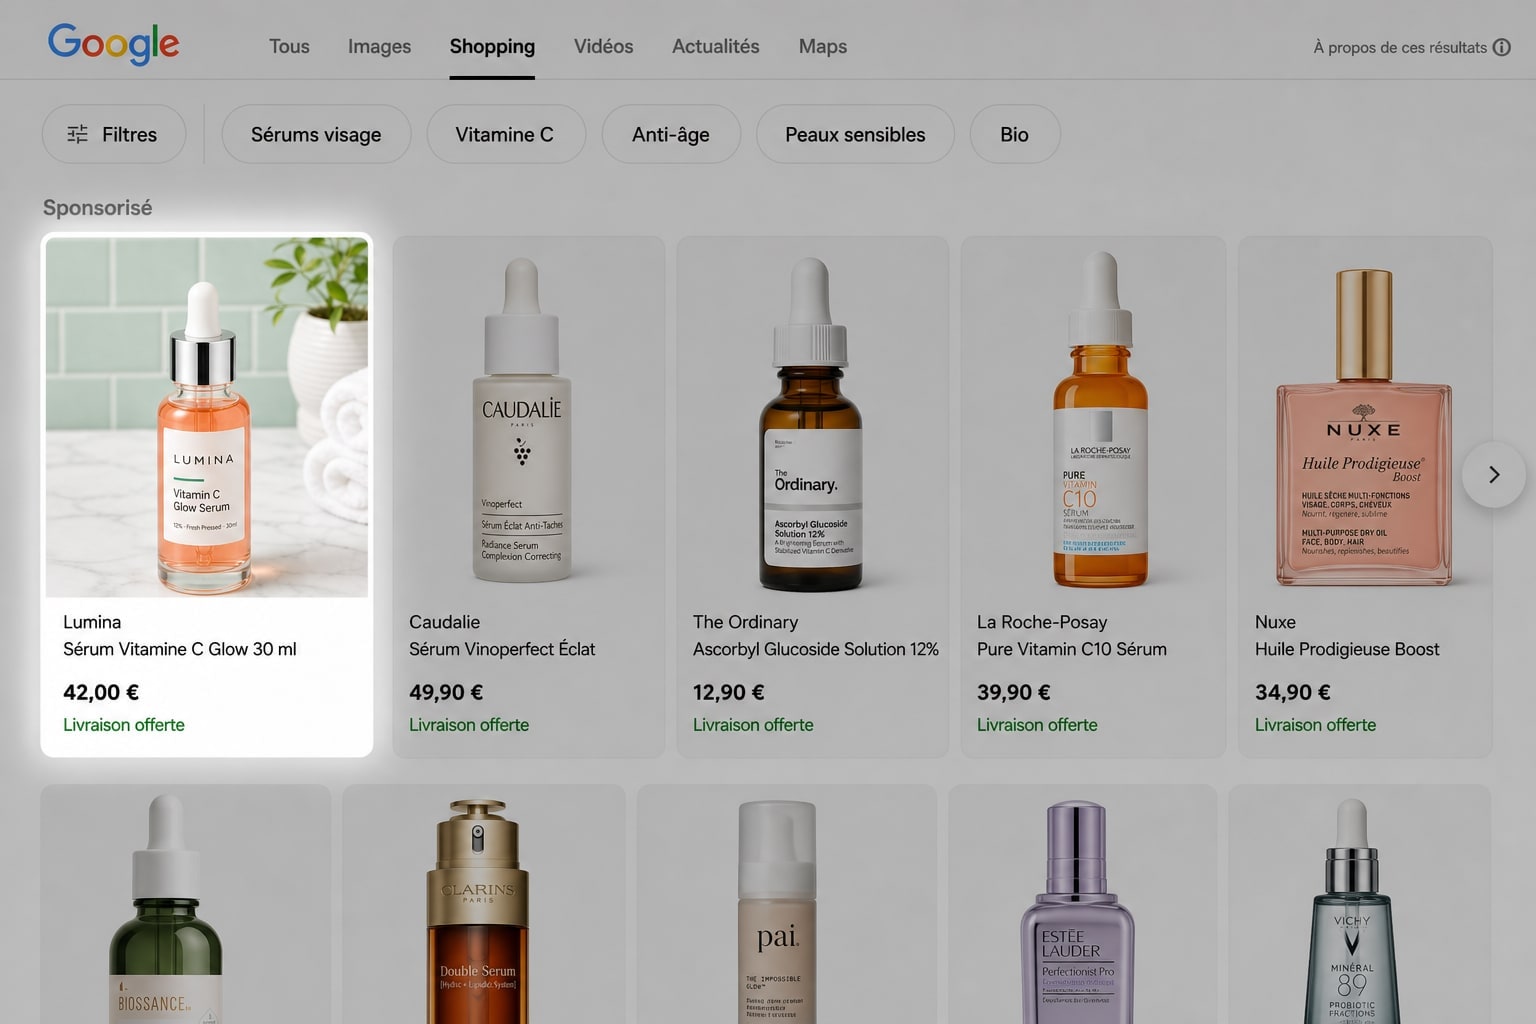Open the Nuxe Huile Prodigieuse image
Image resolution: width=1536 pixels, height=1024 pixels.
1364,427
